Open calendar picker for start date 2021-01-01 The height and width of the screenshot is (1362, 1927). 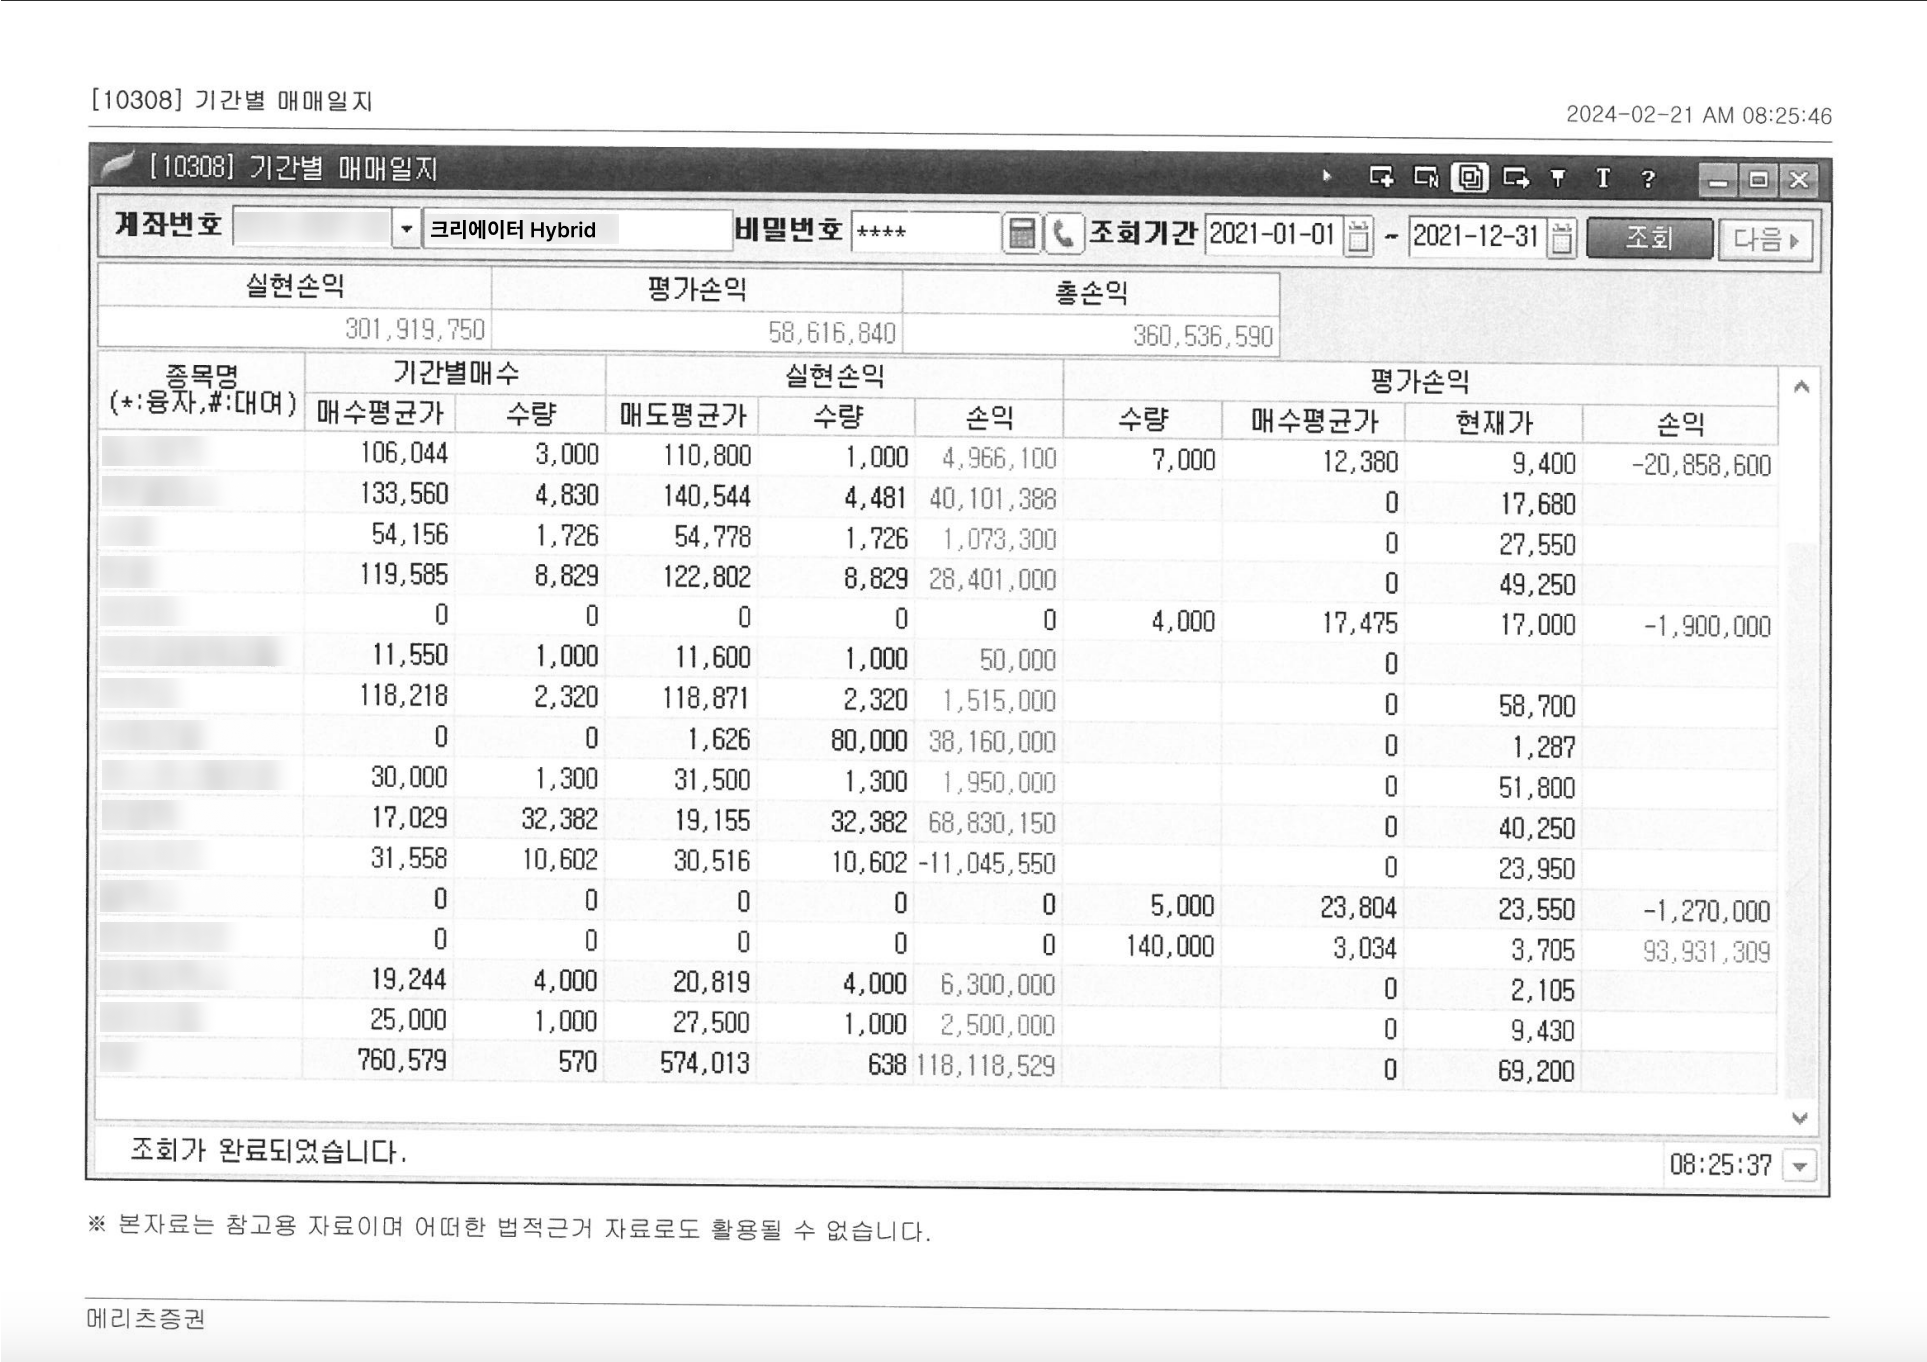[1357, 237]
